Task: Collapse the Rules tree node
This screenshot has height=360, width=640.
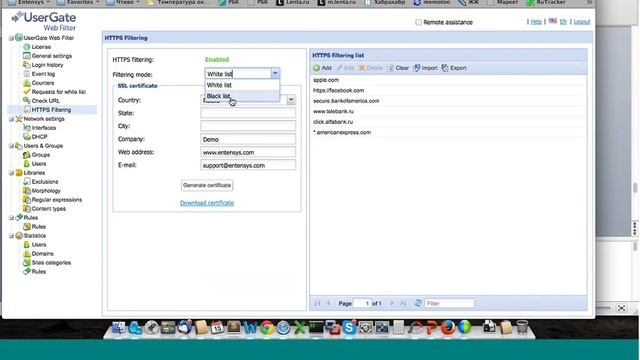Action: pyautogui.click(x=11, y=218)
